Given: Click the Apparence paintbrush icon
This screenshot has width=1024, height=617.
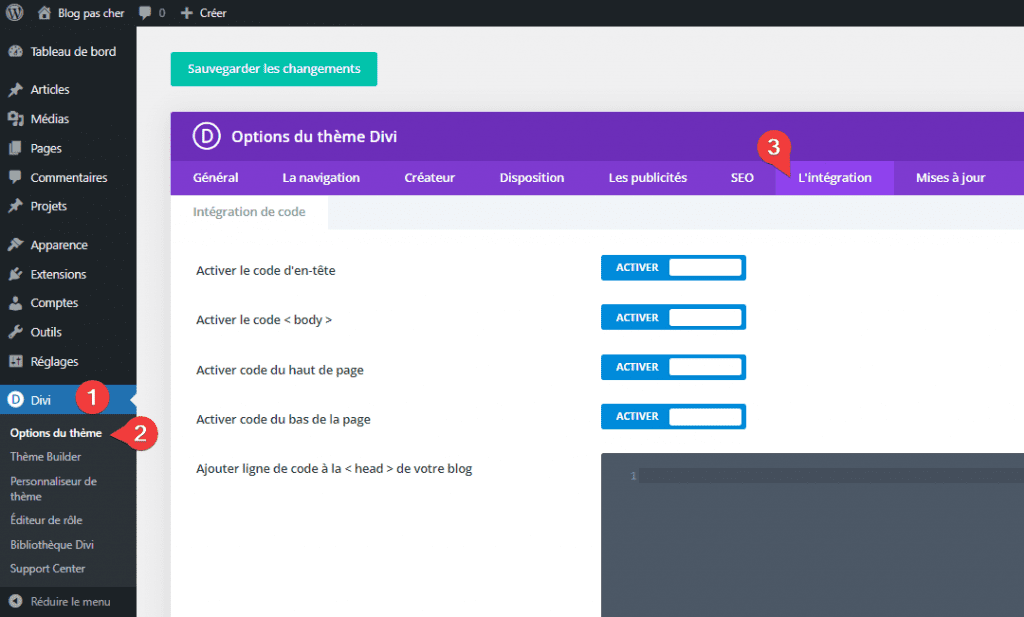Looking at the screenshot, I should pyautogui.click(x=16, y=245).
